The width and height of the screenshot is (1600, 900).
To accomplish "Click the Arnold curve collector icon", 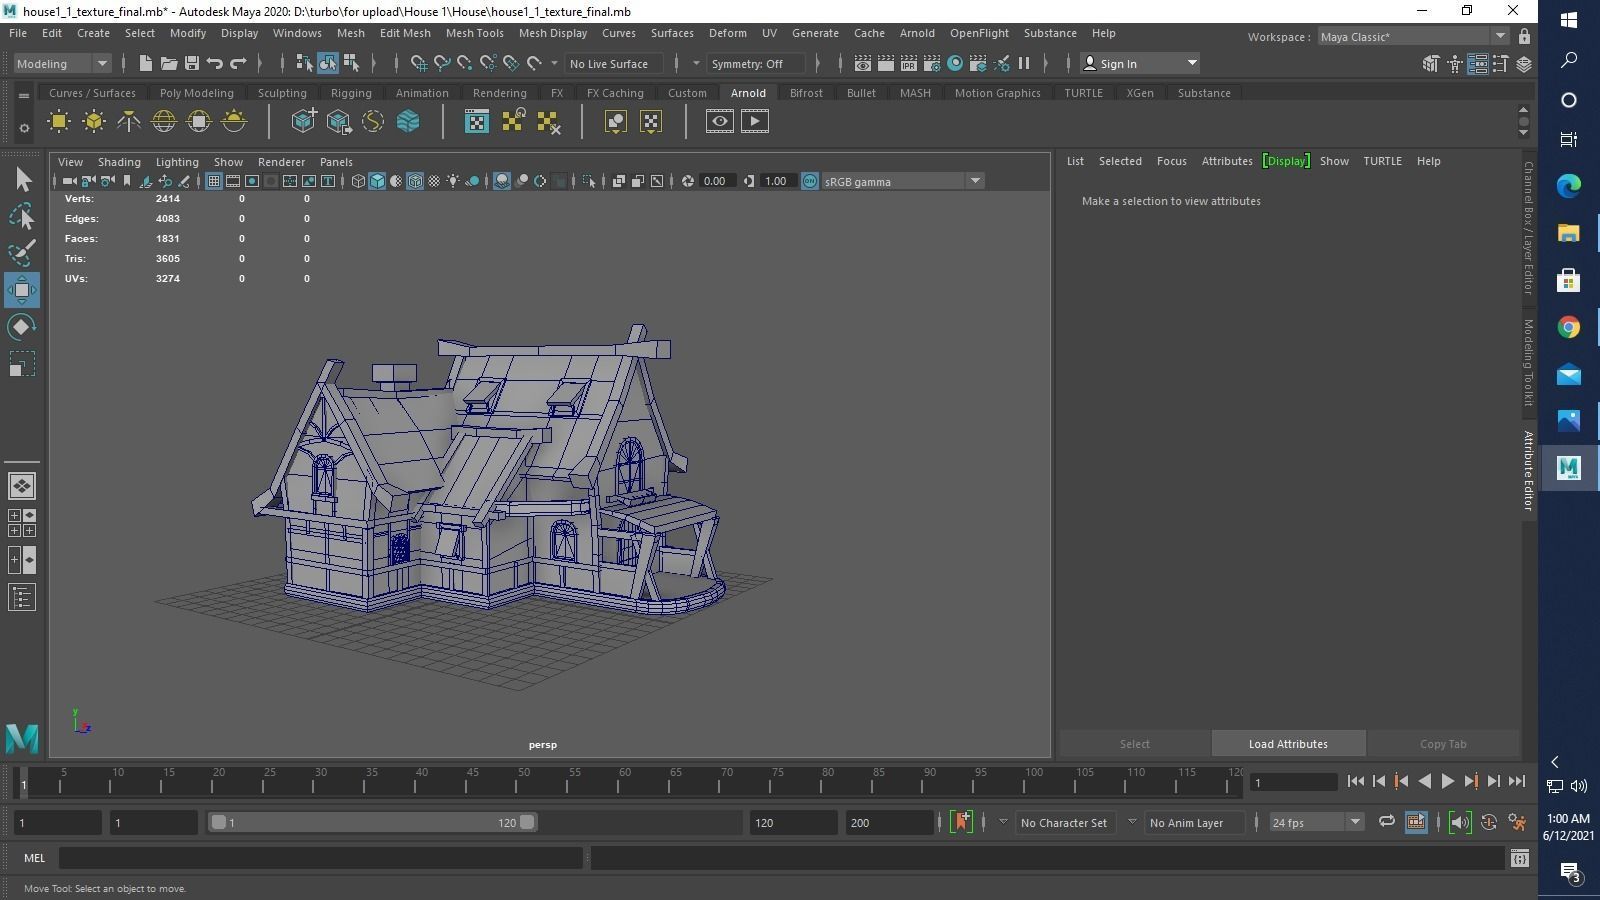I will [373, 122].
